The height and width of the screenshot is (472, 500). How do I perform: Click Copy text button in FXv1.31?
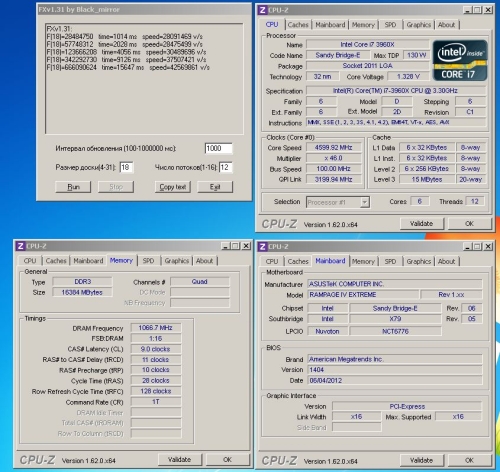coord(173,187)
